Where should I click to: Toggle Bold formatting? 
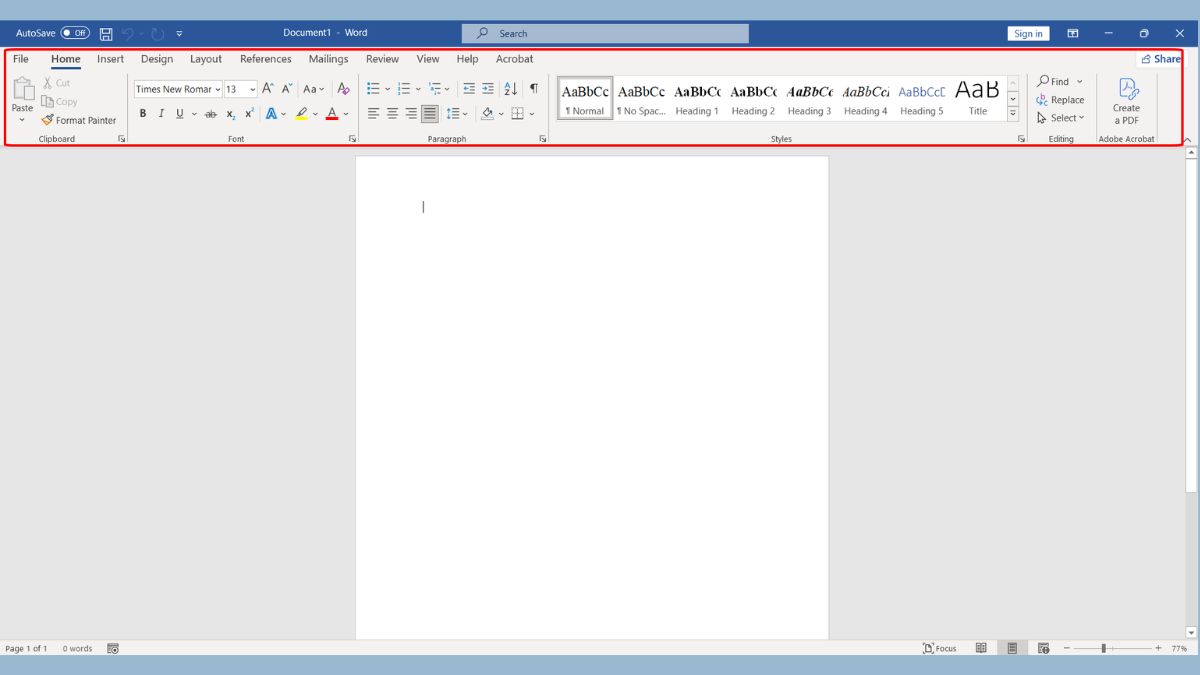click(143, 114)
